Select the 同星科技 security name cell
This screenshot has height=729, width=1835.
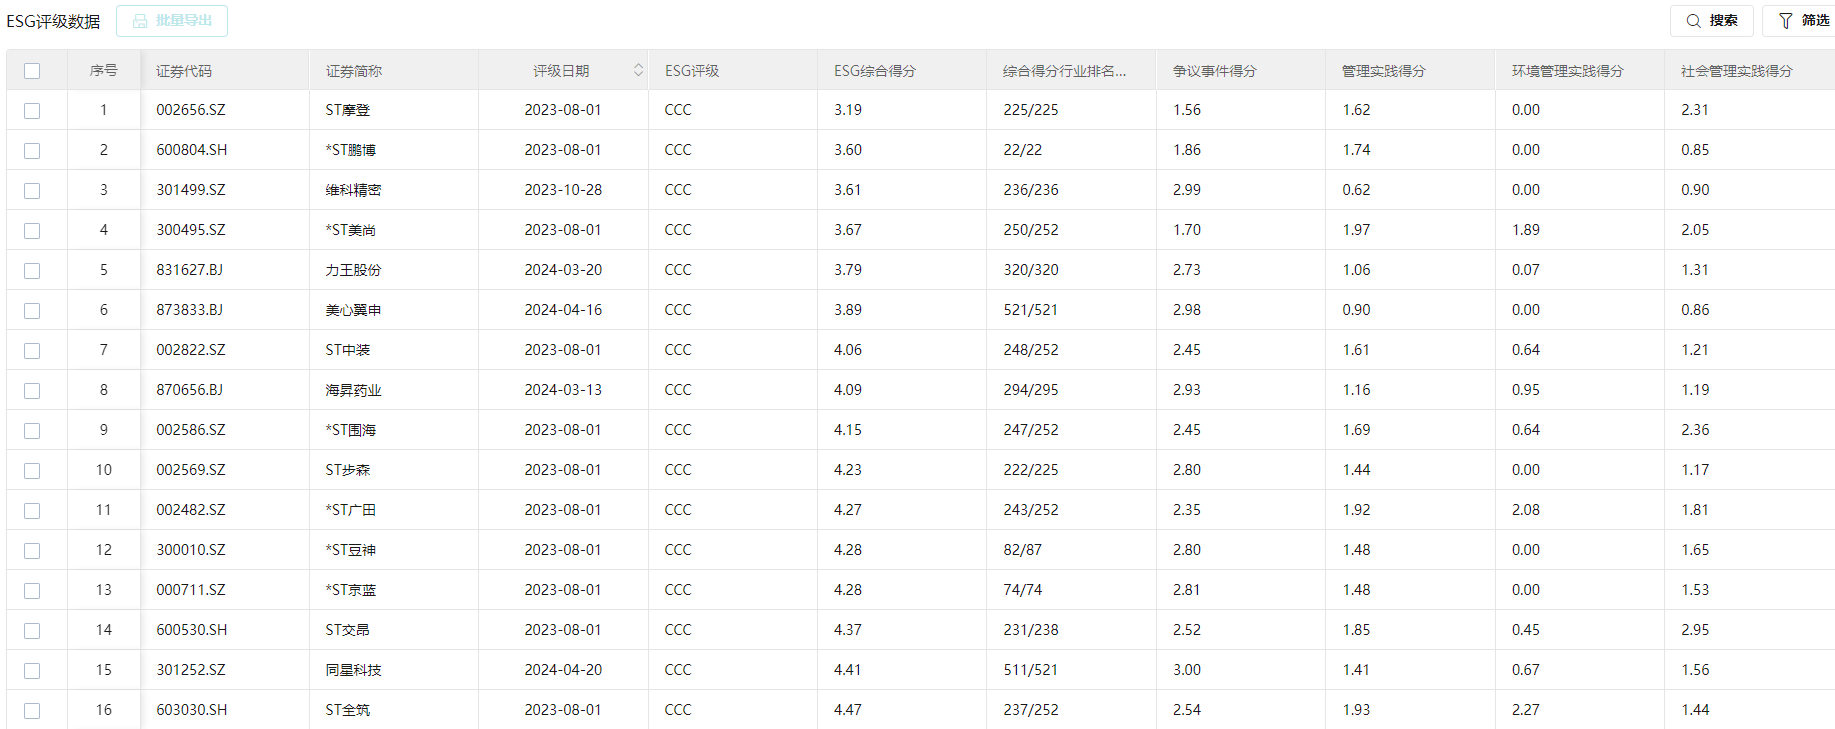(x=353, y=670)
